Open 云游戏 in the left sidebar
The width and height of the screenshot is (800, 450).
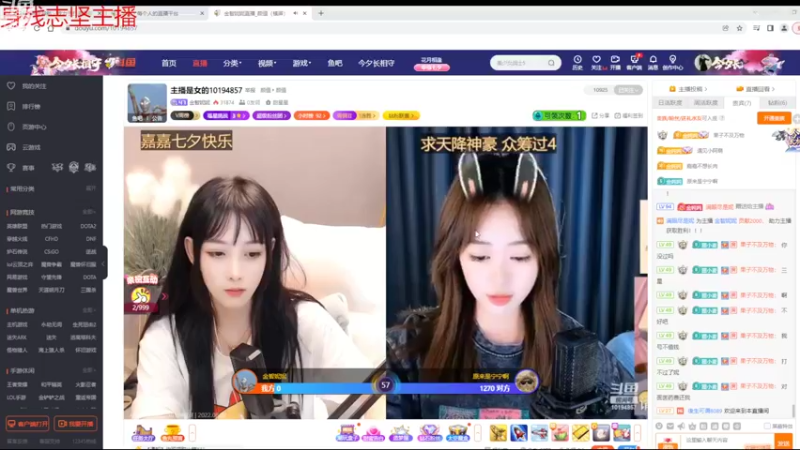click(x=31, y=147)
